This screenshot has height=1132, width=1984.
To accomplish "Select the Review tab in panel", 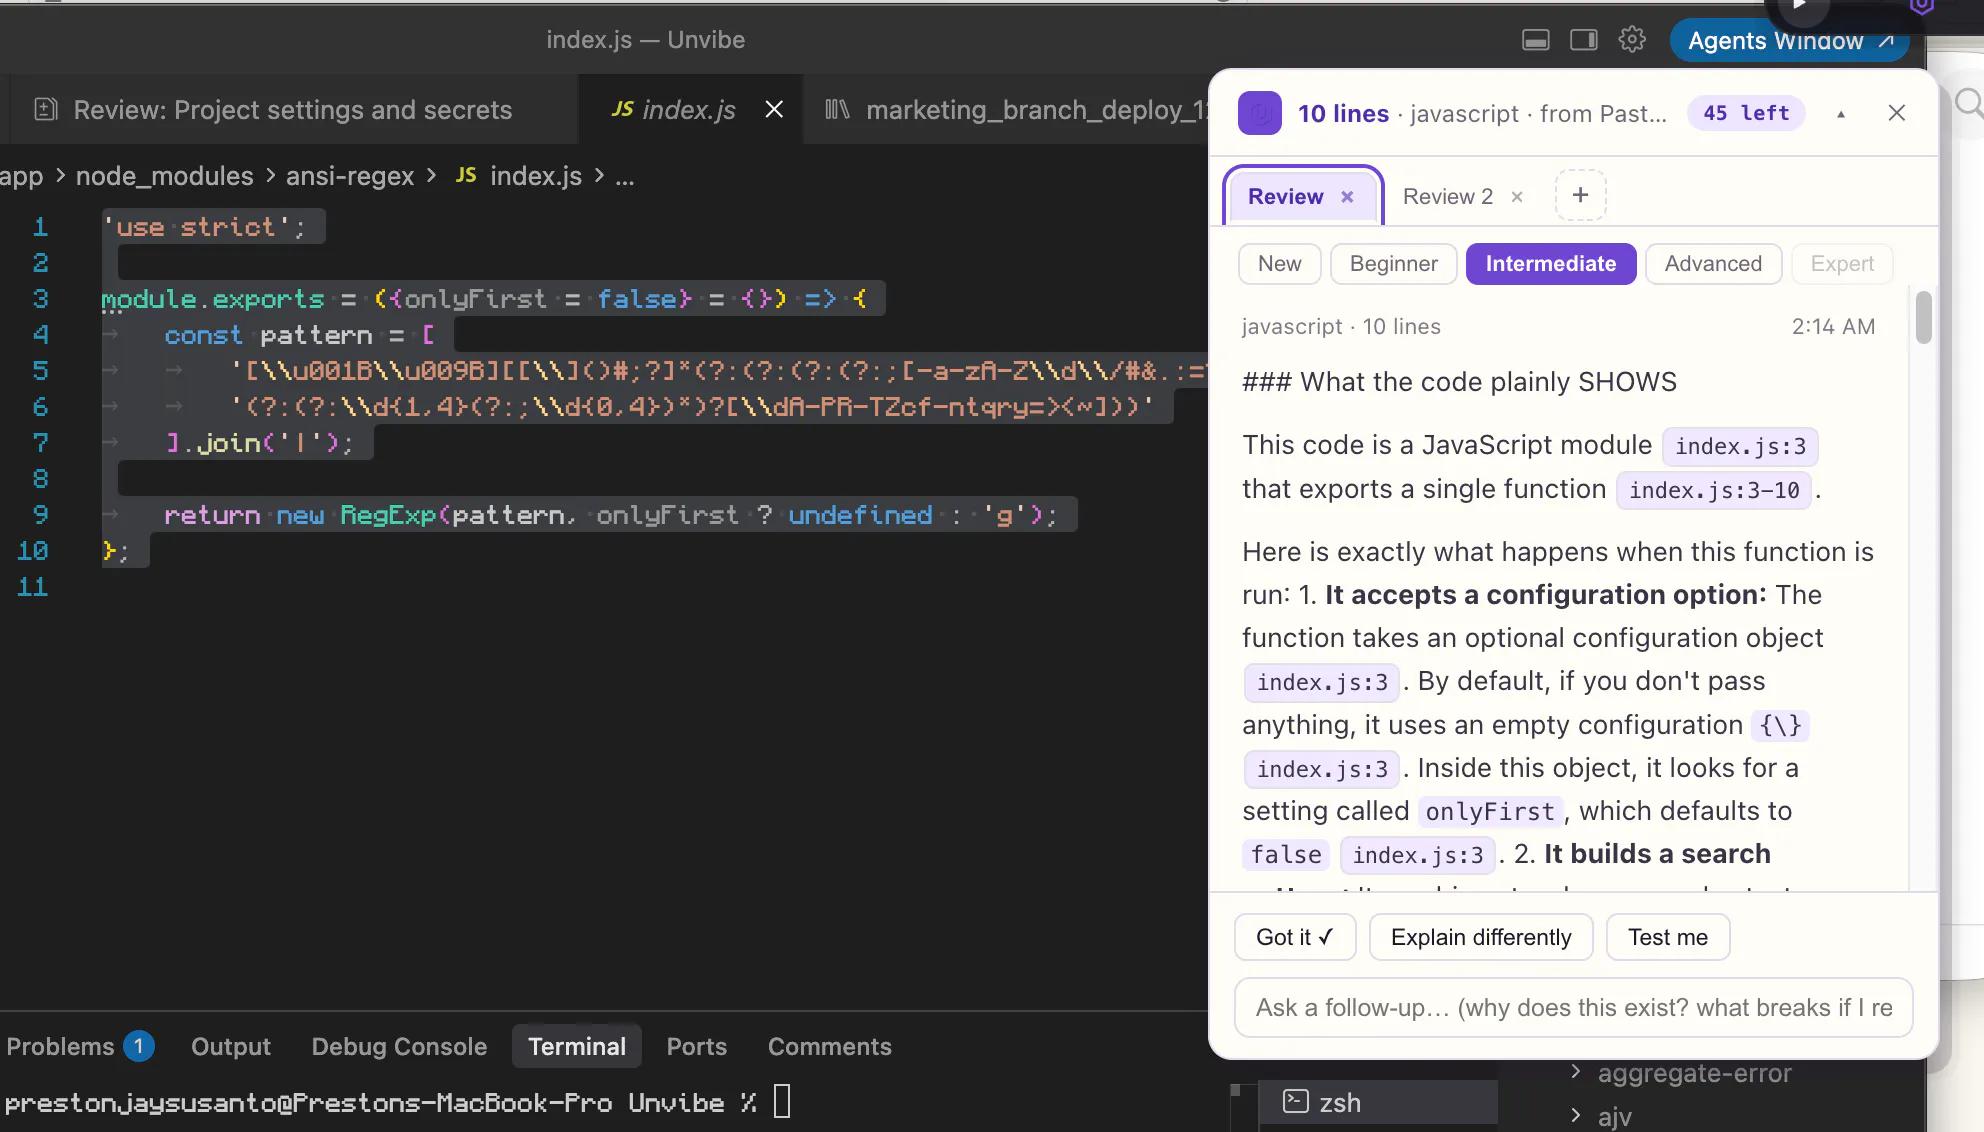I will point(1286,196).
